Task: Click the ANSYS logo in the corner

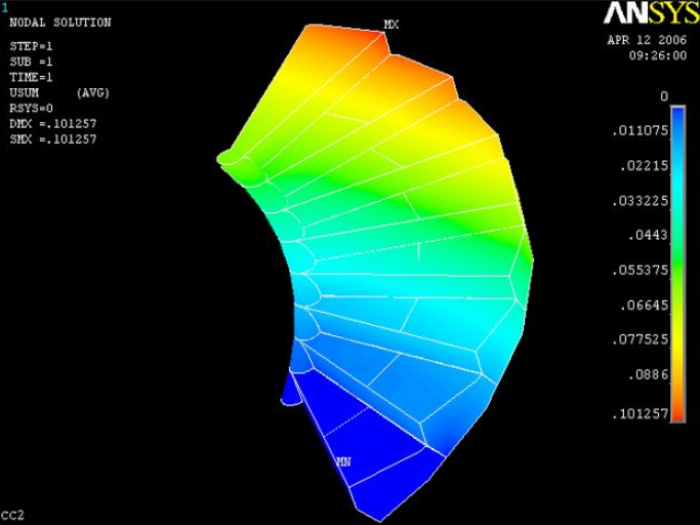Action: 646,13
